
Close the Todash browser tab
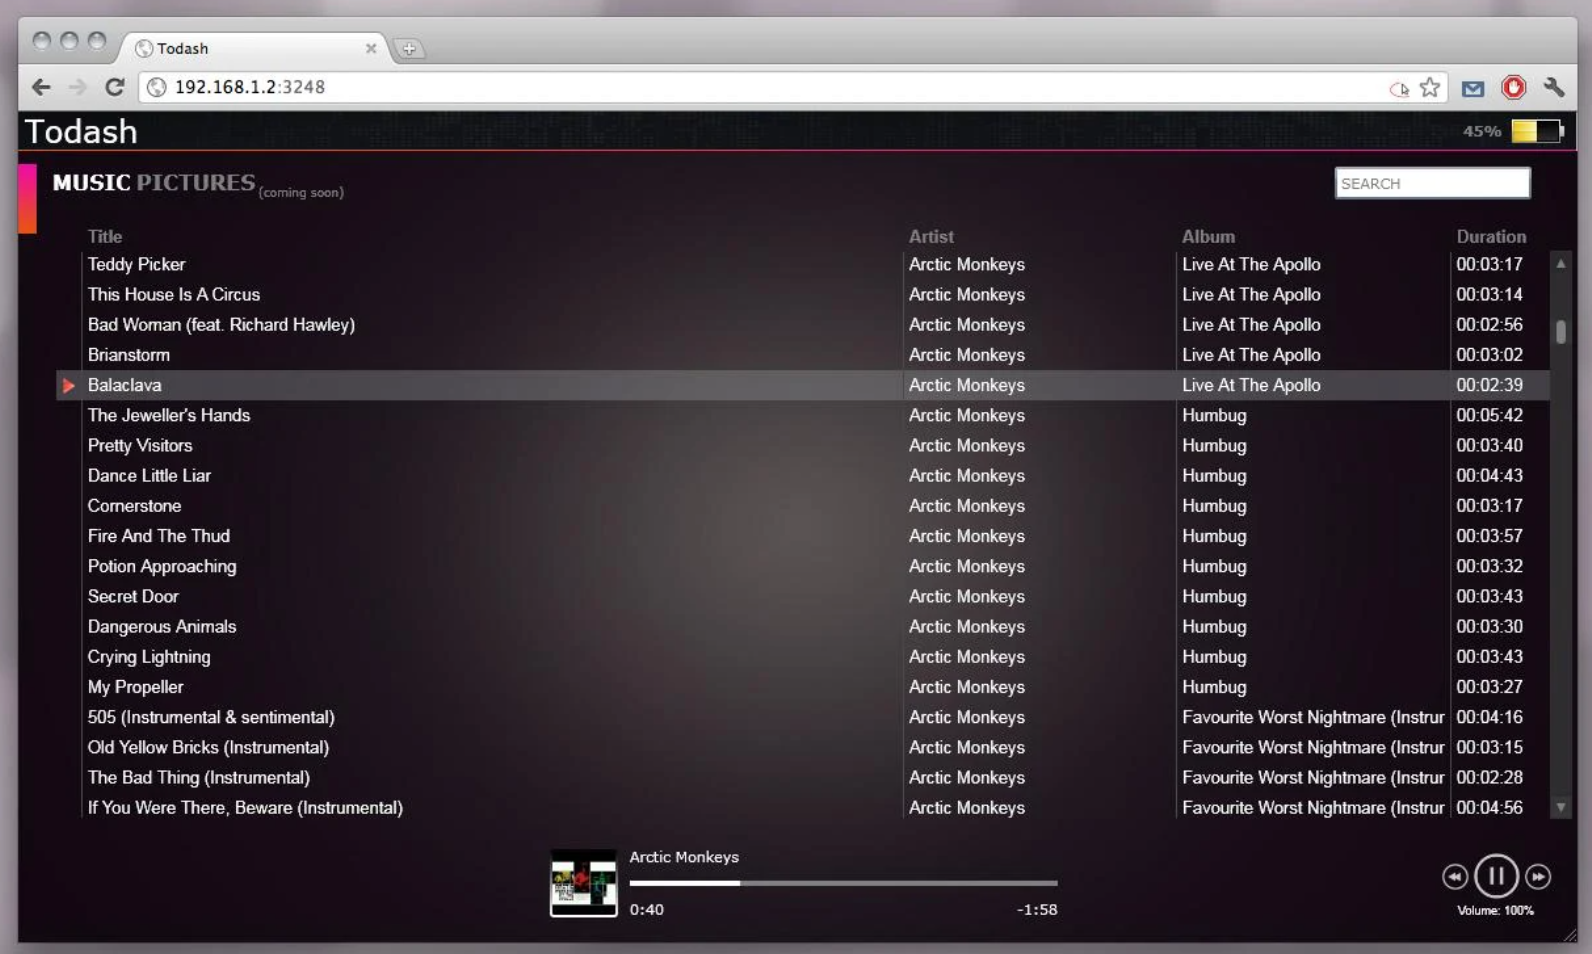coord(371,48)
